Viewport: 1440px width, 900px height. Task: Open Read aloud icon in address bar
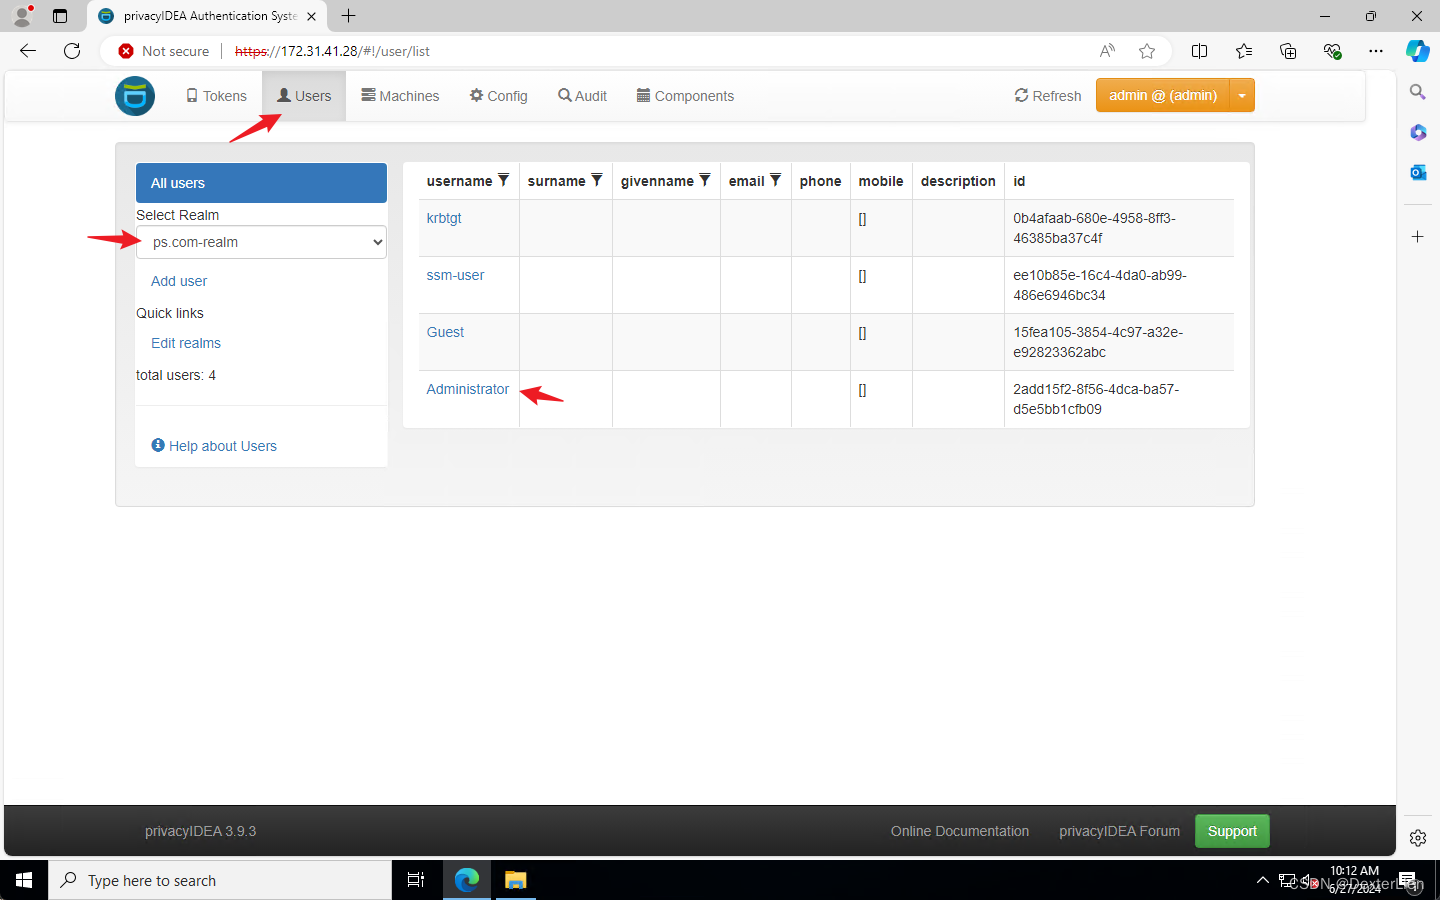pos(1107,51)
